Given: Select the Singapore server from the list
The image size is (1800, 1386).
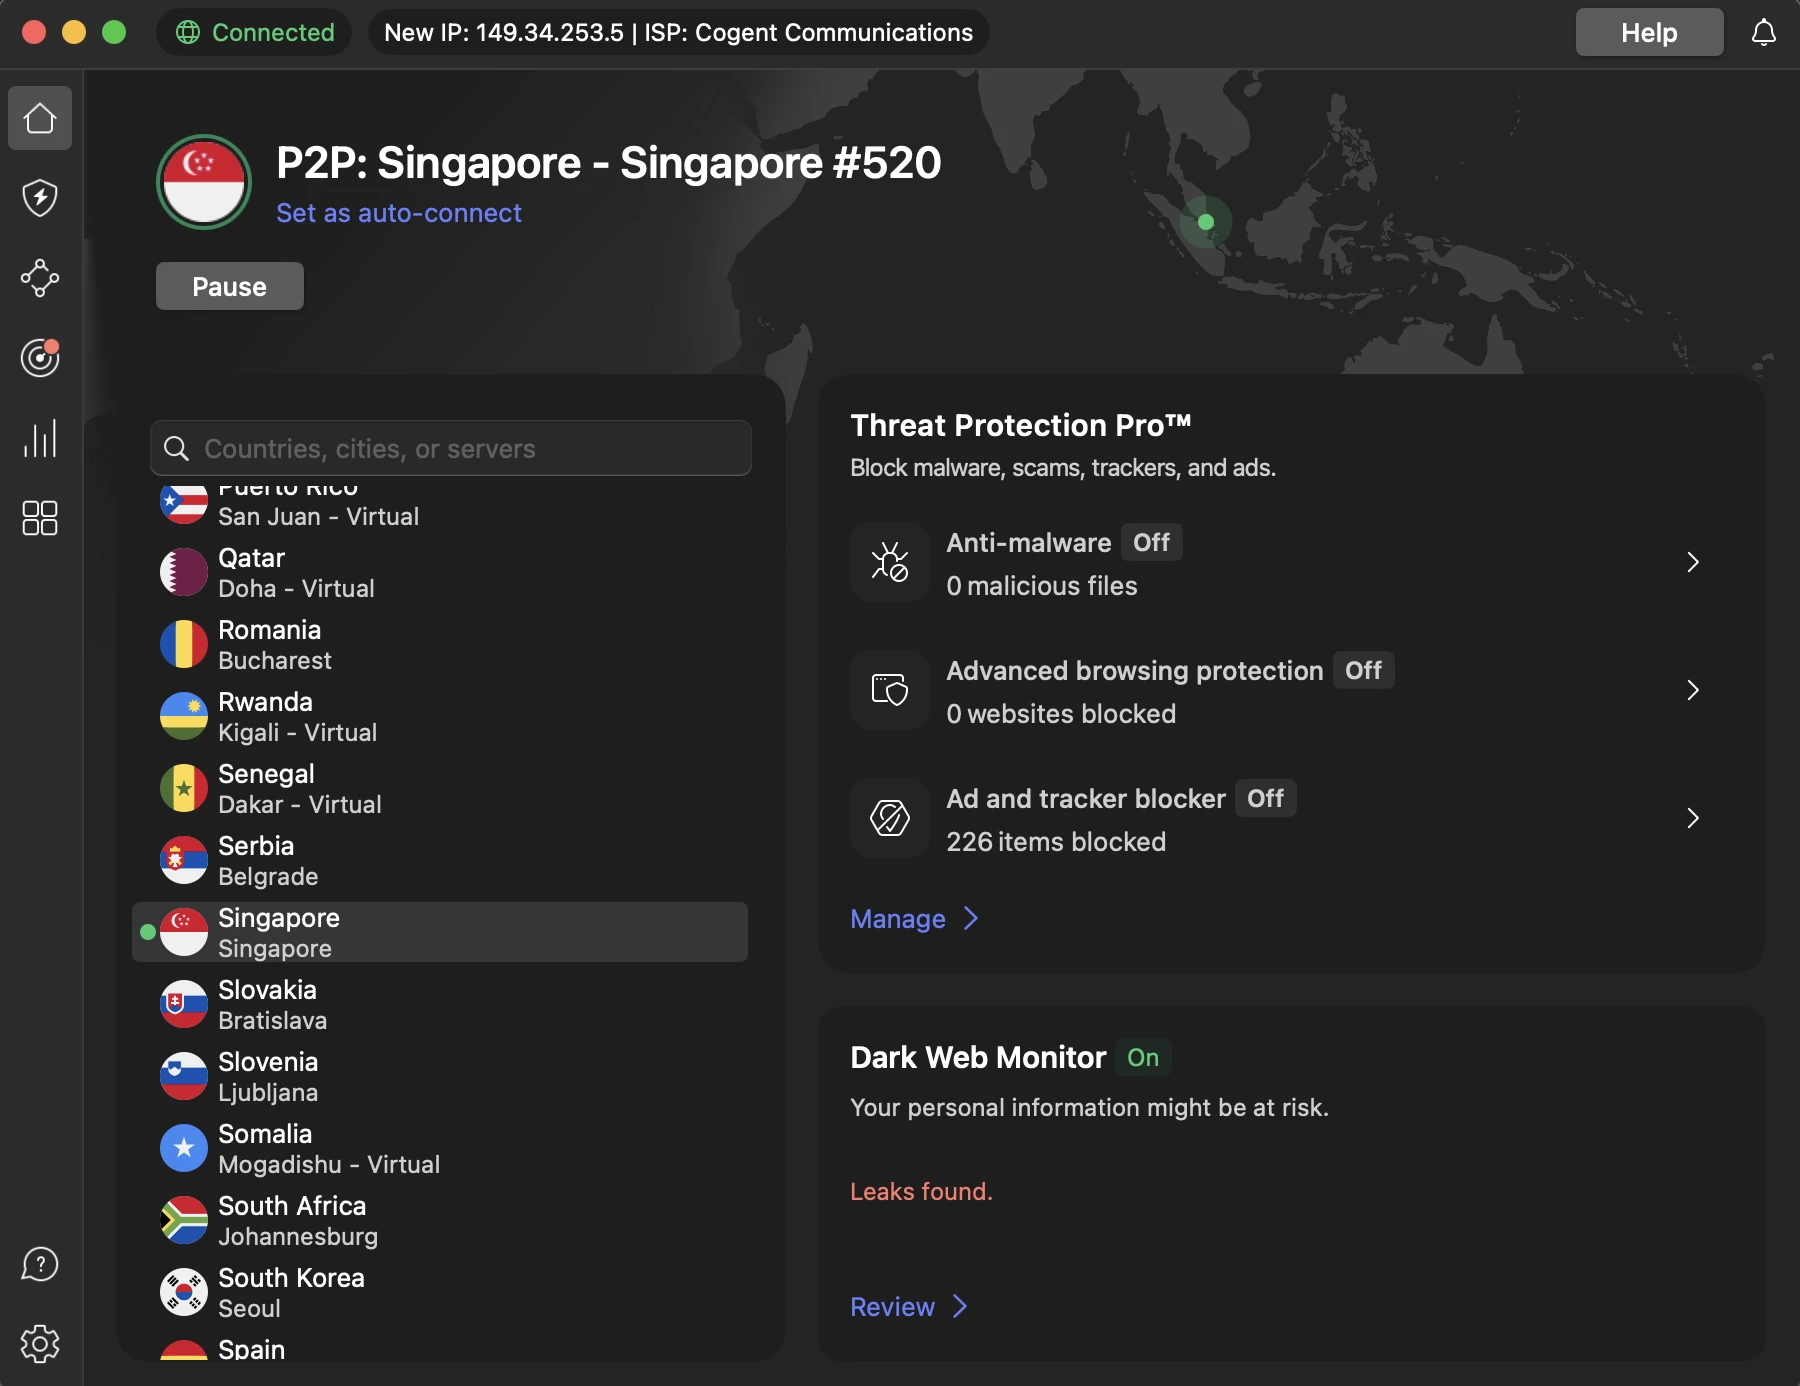Looking at the screenshot, I should coord(440,931).
